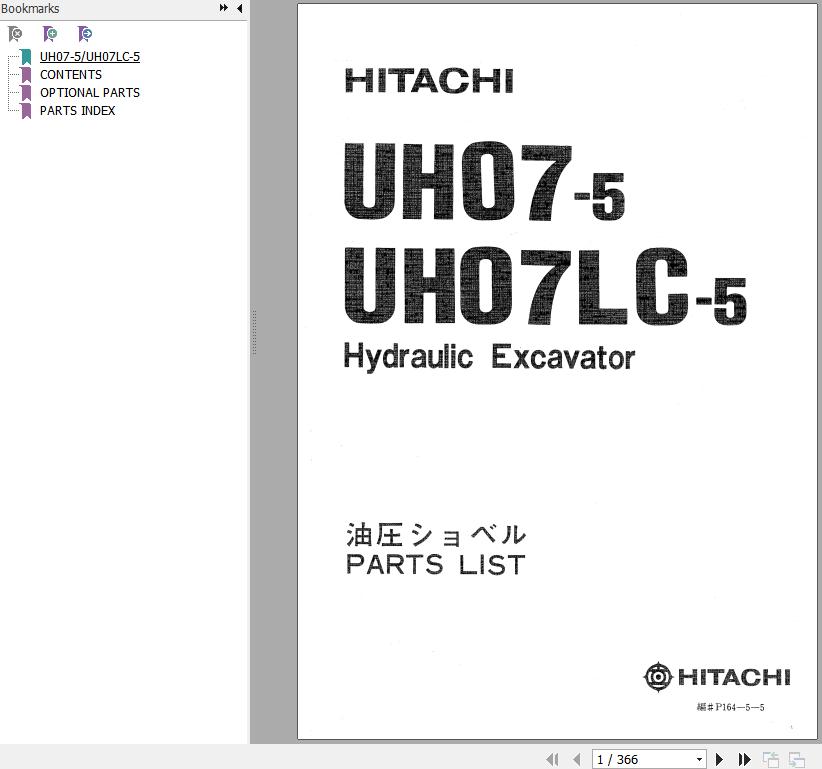Click the previous view icon in status bar
The width and height of the screenshot is (822, 769).
(771, 759)
